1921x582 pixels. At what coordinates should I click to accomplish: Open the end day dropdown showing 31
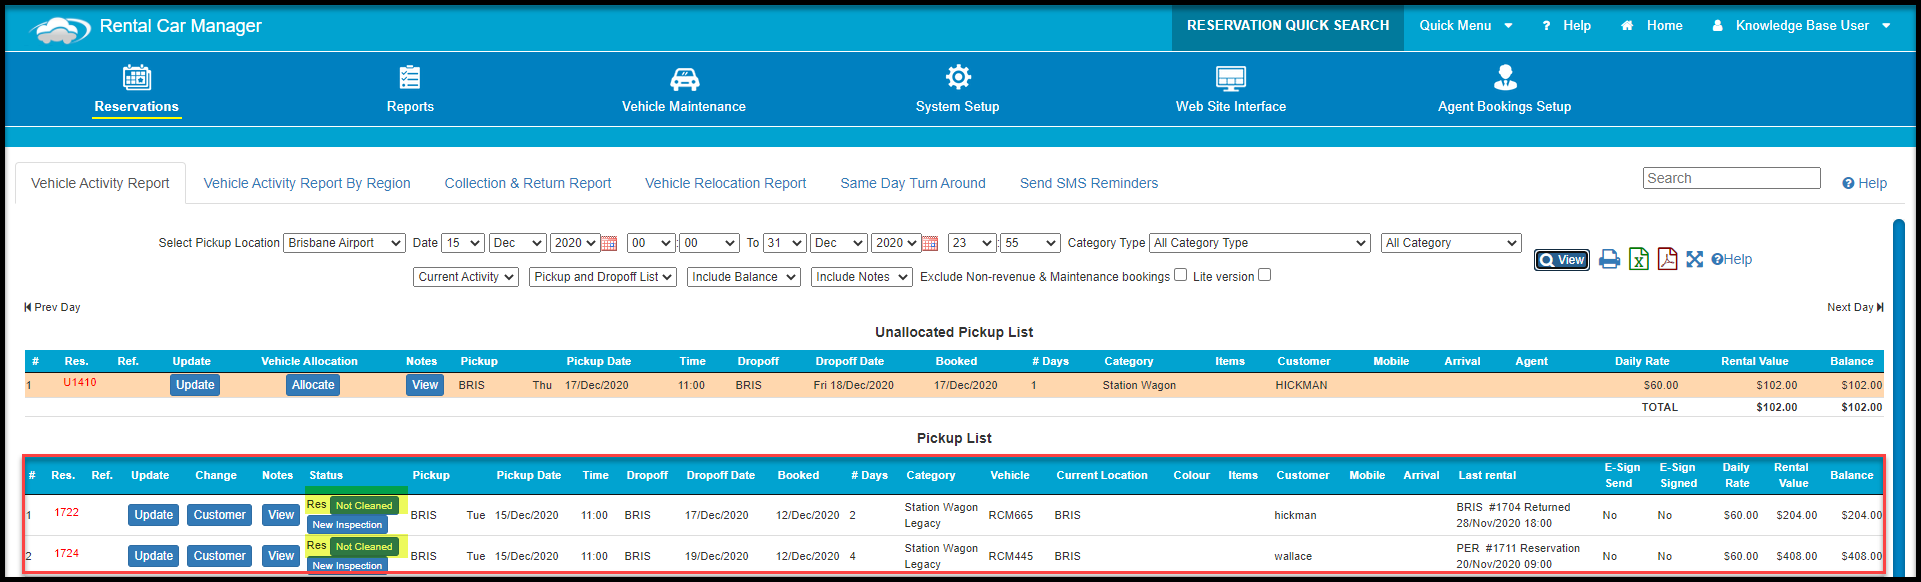[x=785, y=243]
